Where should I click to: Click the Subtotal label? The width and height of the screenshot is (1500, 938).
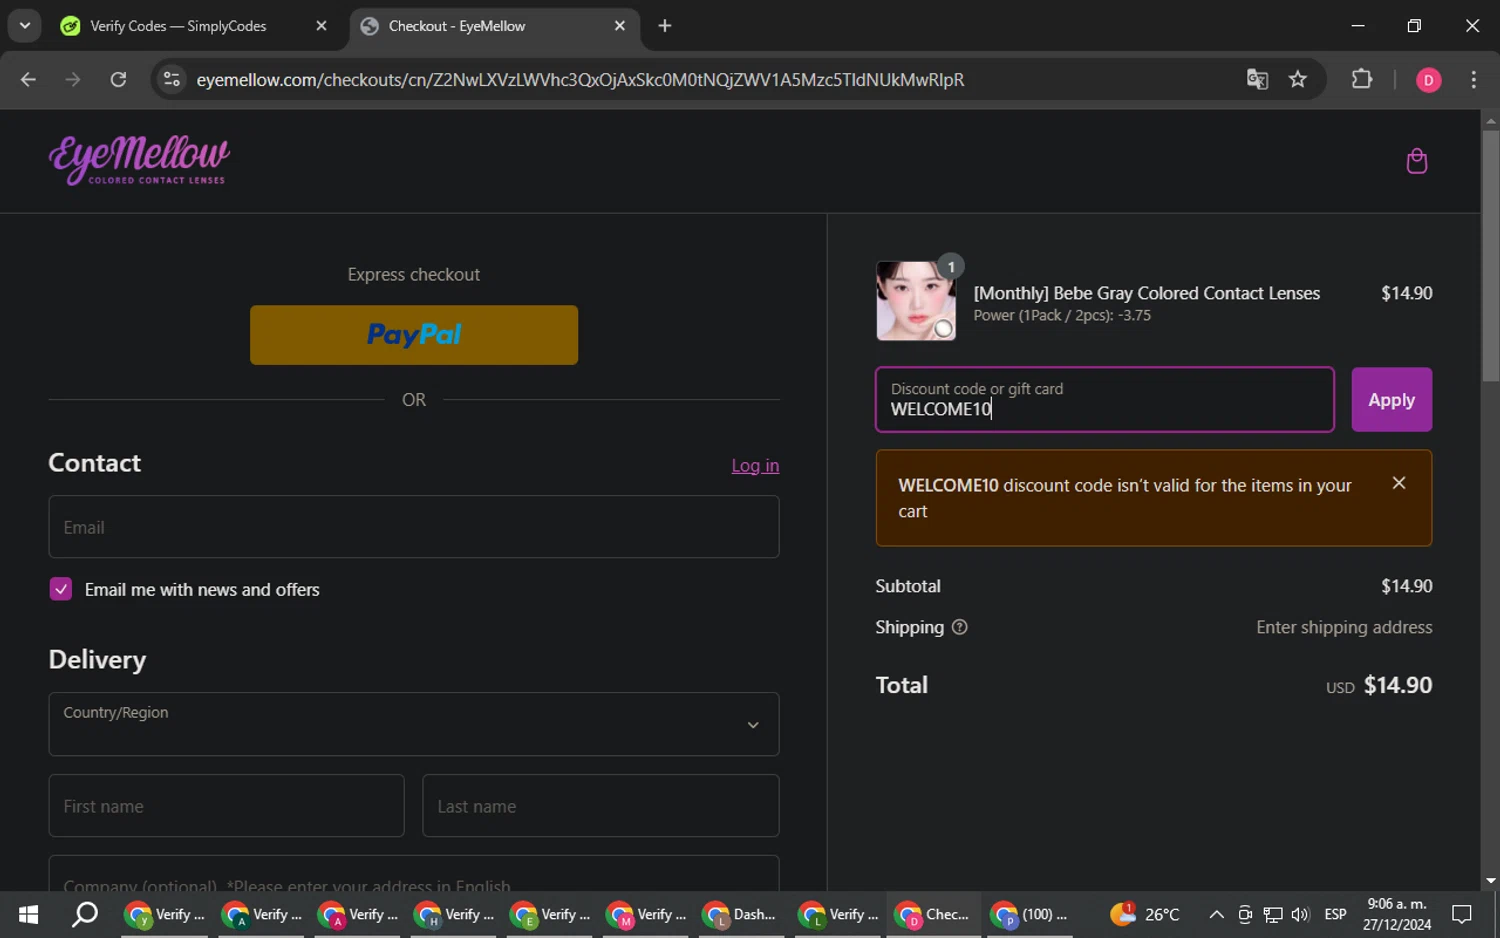(908, 586)
